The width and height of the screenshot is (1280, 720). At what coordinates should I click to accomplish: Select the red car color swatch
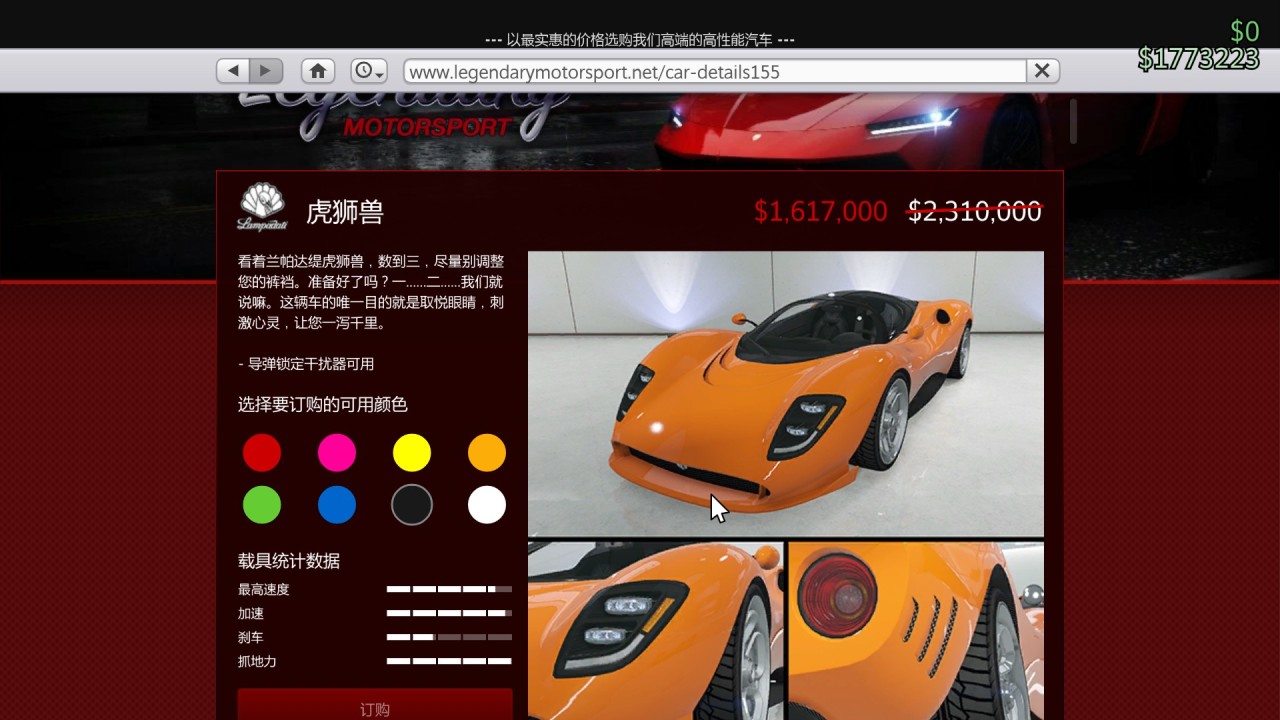click(x=262, y=453)
